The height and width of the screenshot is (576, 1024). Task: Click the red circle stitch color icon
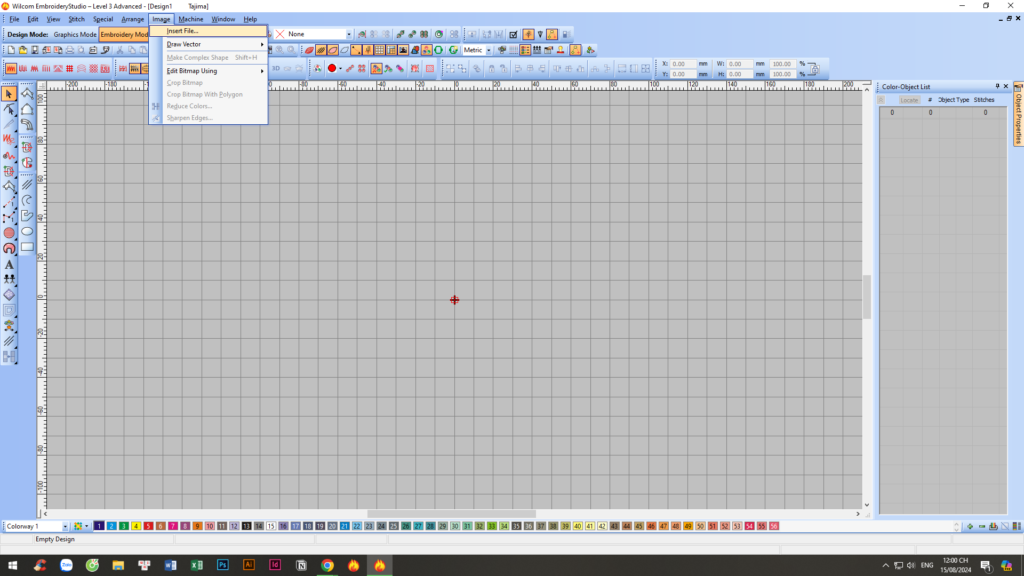[x=332, y=68]
